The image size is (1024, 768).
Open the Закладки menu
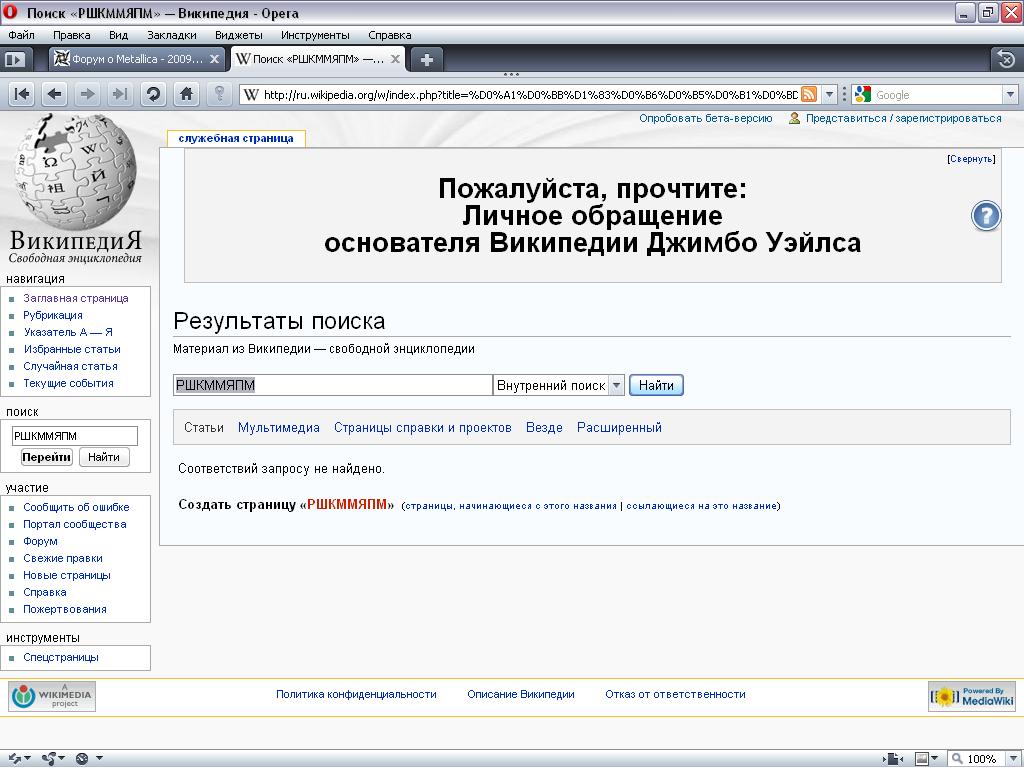[x=170, y=35]
